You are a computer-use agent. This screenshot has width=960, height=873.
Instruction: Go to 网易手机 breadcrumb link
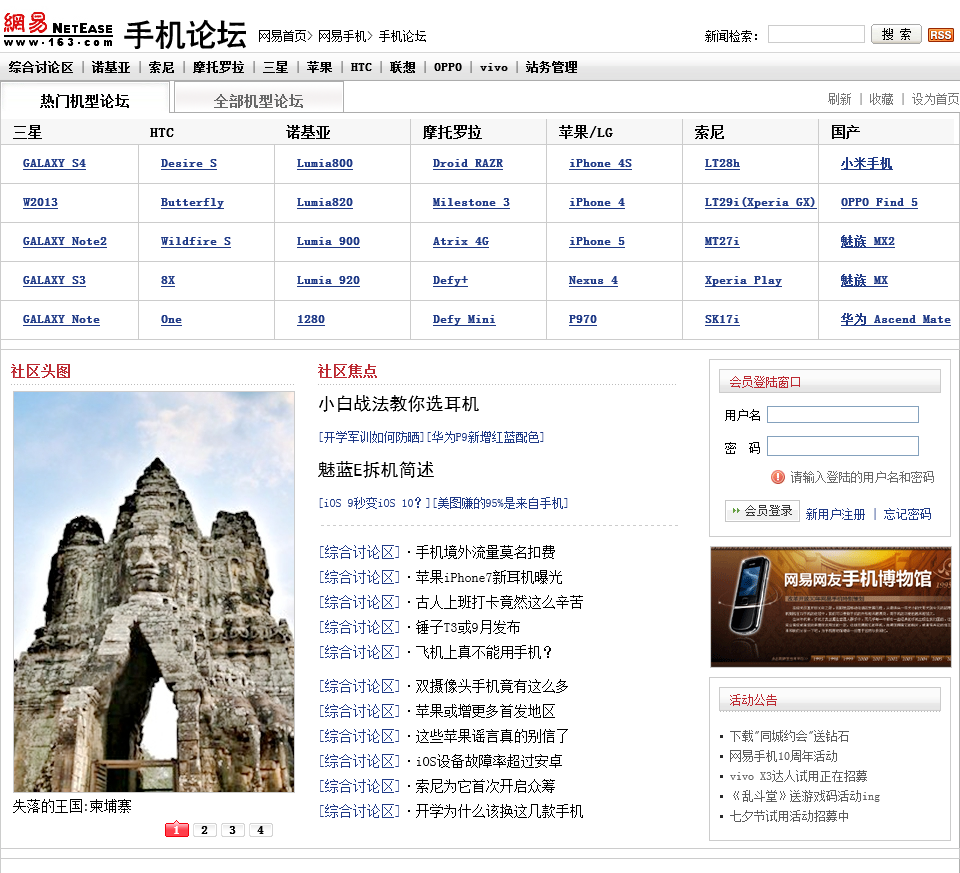[342, 36]
